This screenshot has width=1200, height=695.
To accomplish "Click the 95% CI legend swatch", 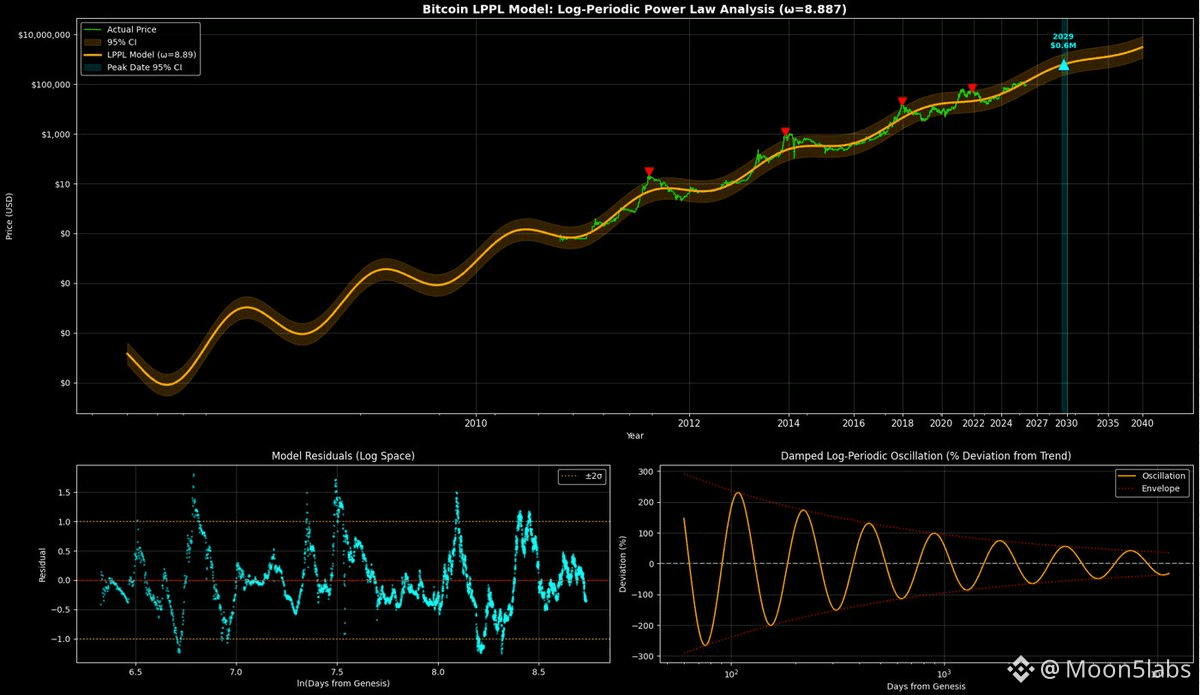I will coord(93,43).
